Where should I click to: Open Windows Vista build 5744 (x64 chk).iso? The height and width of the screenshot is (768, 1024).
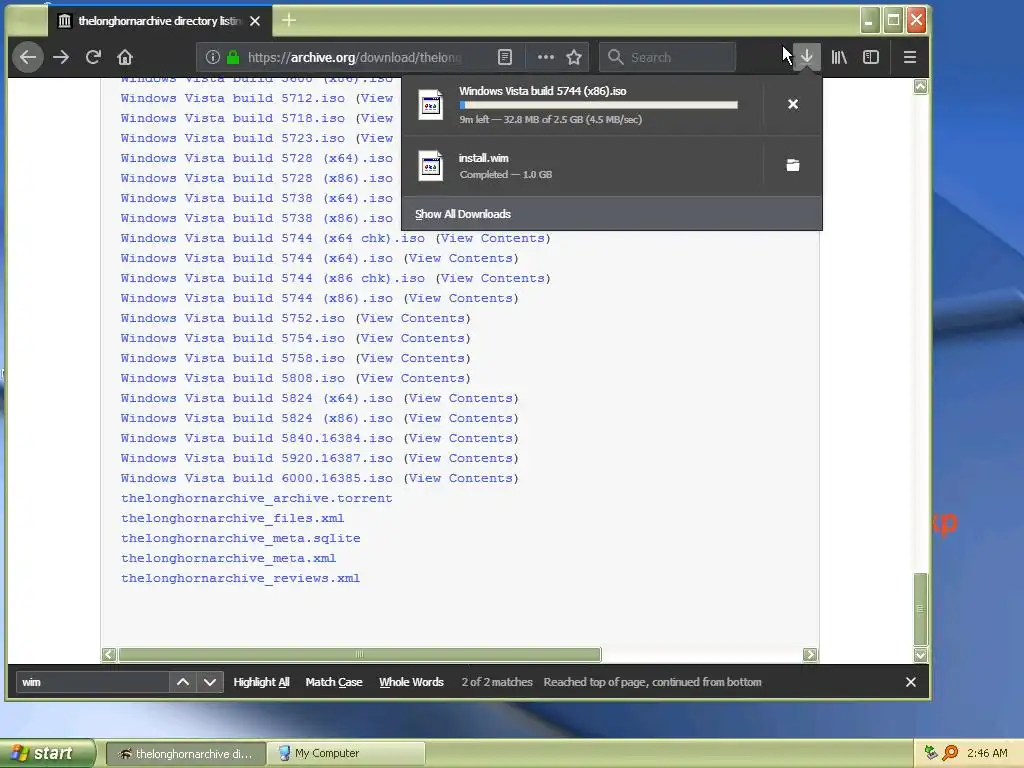[272, 238]
